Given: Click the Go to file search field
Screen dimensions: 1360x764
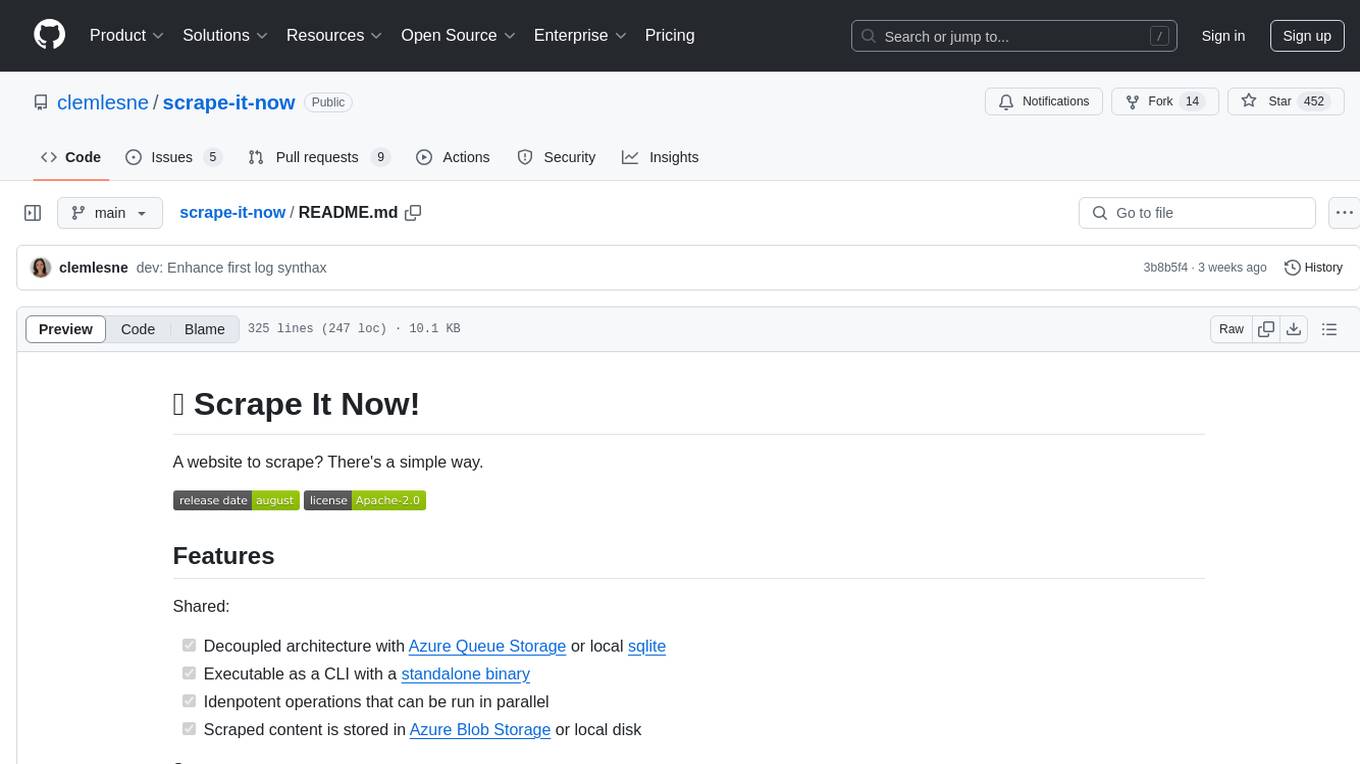Looking at the screenshot, I should [1197, 213].
